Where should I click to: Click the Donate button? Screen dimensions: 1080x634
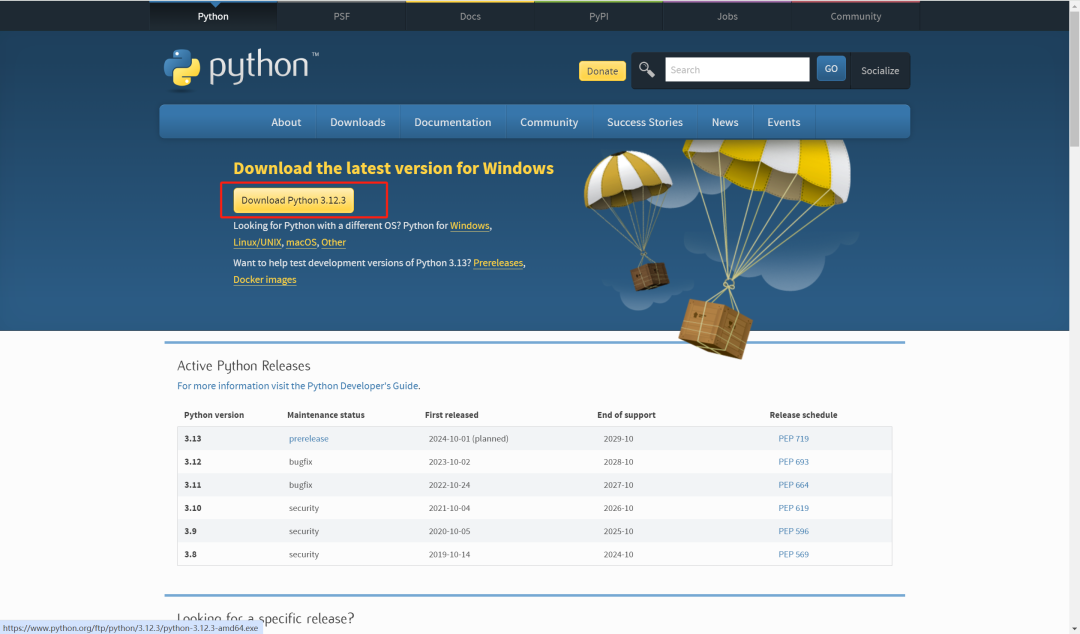pos(602,71)
